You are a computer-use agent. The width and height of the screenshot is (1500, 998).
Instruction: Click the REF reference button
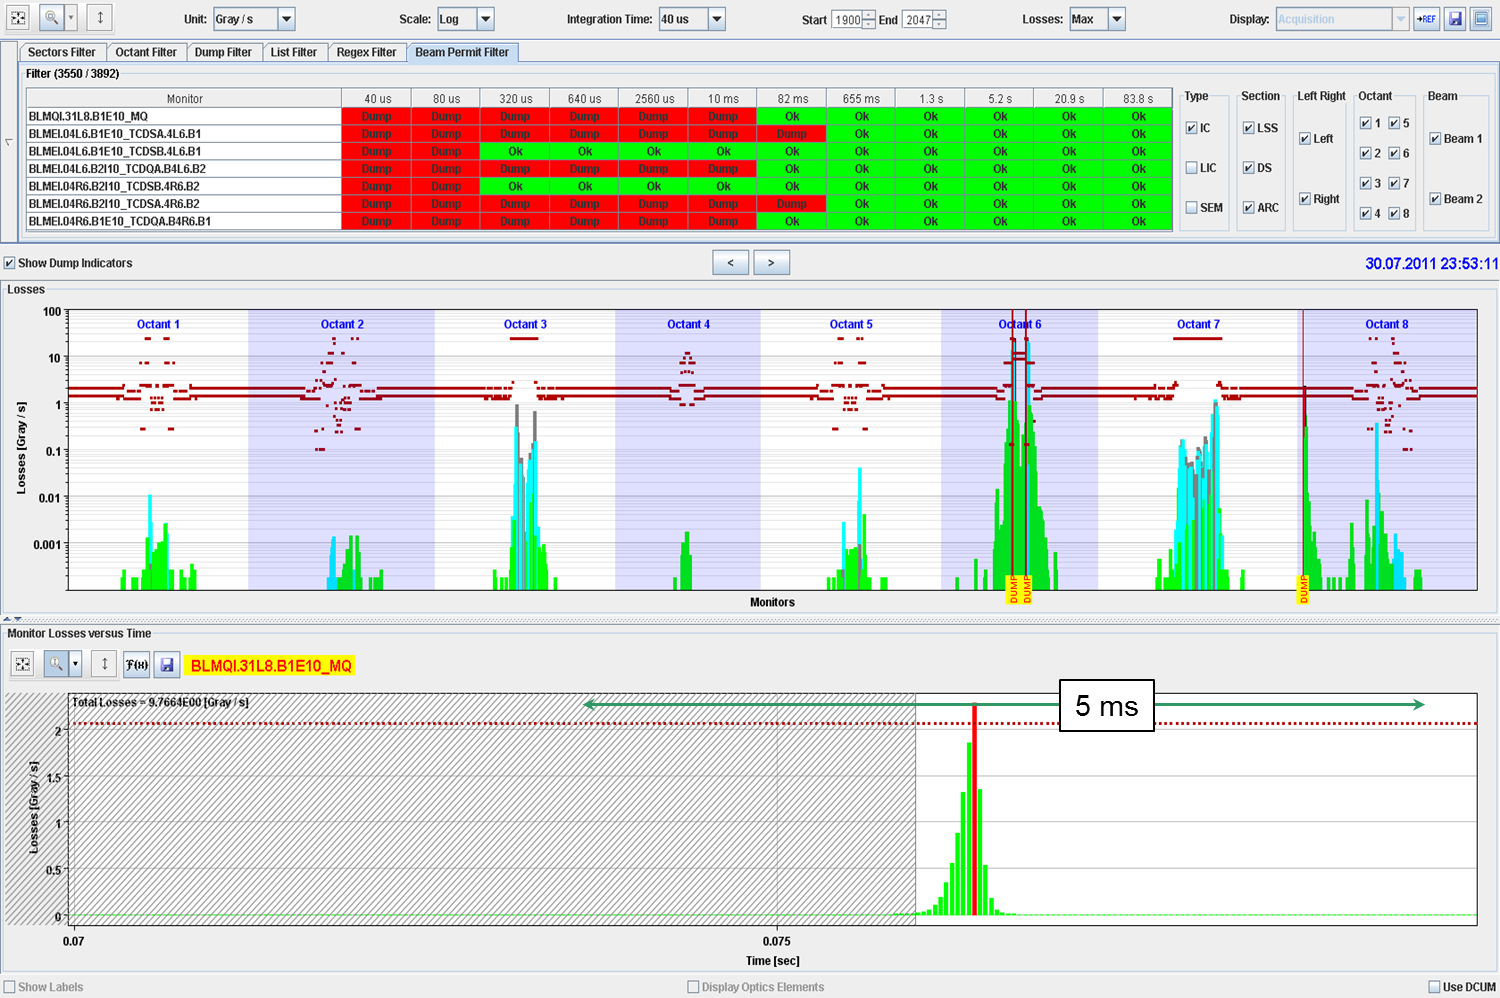(1426, 19)
